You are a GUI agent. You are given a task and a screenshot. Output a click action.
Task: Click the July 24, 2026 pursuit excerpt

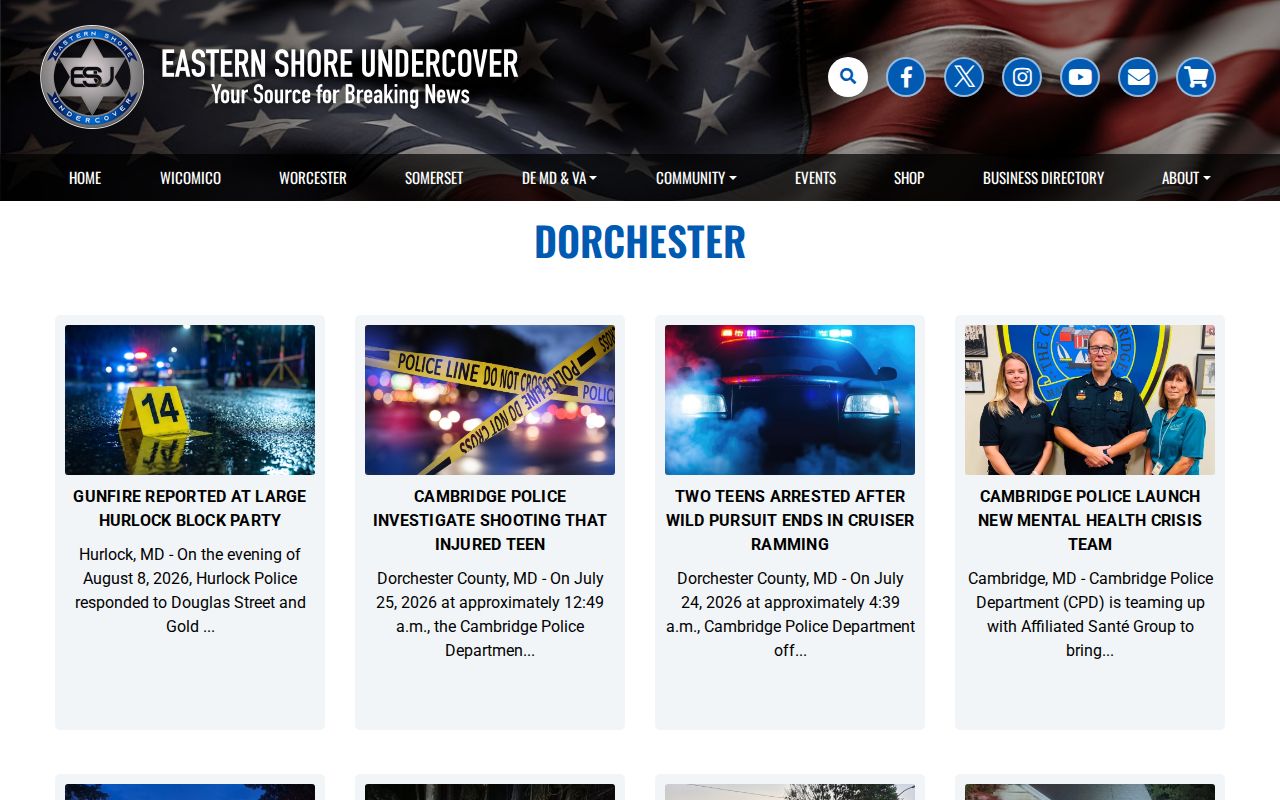(790, 614)
